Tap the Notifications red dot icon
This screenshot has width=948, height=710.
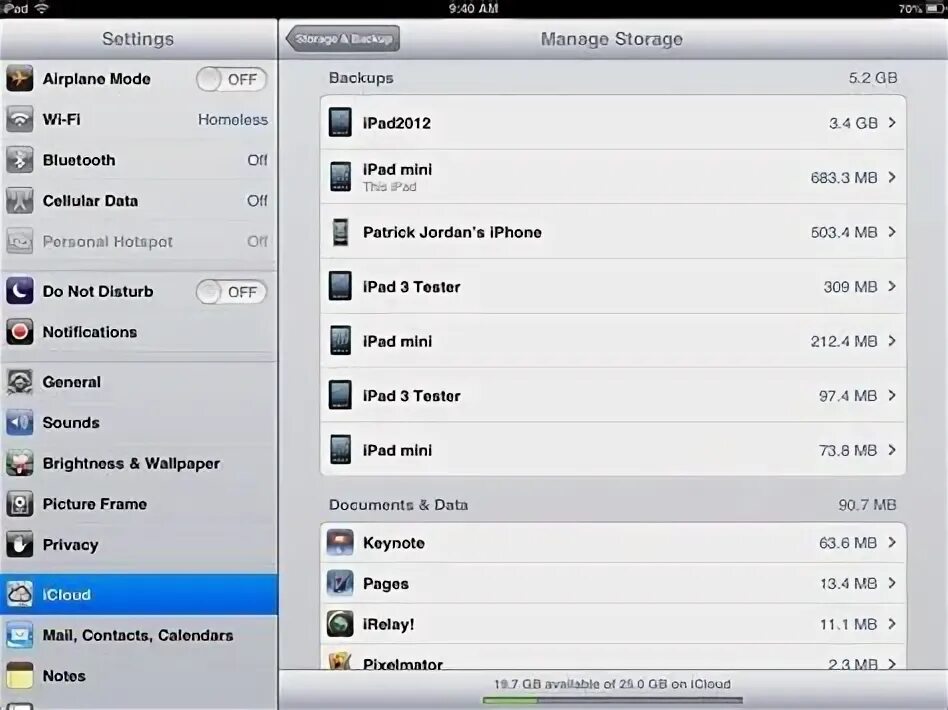click(19, 331)
